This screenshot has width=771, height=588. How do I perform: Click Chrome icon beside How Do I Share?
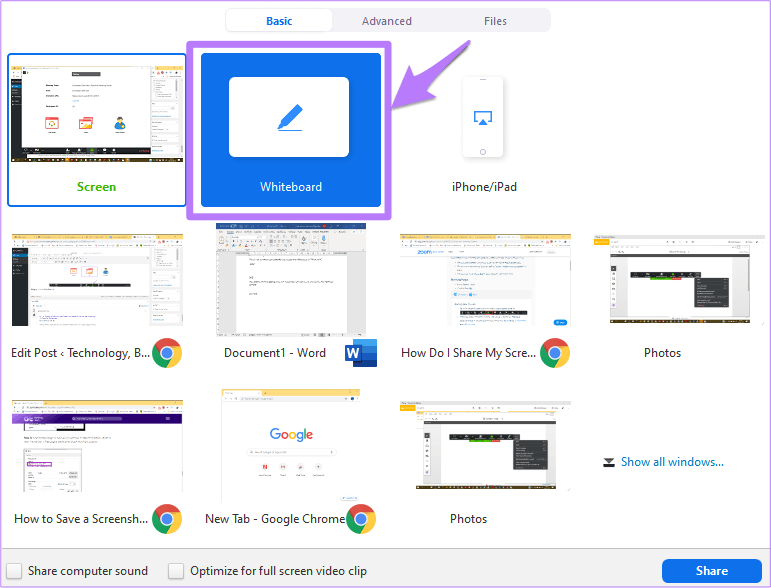[x=555, y=353]
